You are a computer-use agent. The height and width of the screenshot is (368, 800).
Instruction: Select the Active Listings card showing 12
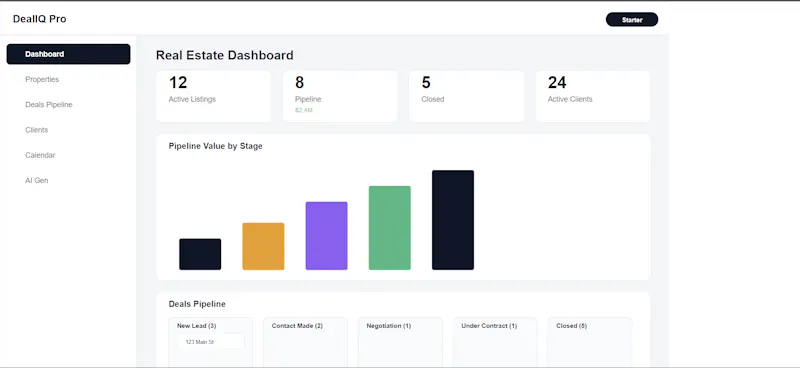(213, 96)
